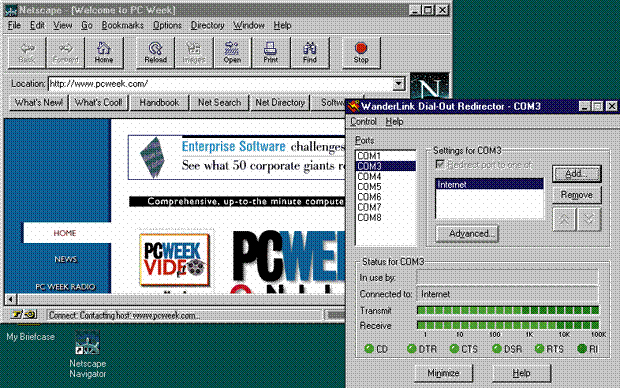Click the Netscape loading progress bar
The height and width of the screenshot is (388, 620).
point(335,315)
